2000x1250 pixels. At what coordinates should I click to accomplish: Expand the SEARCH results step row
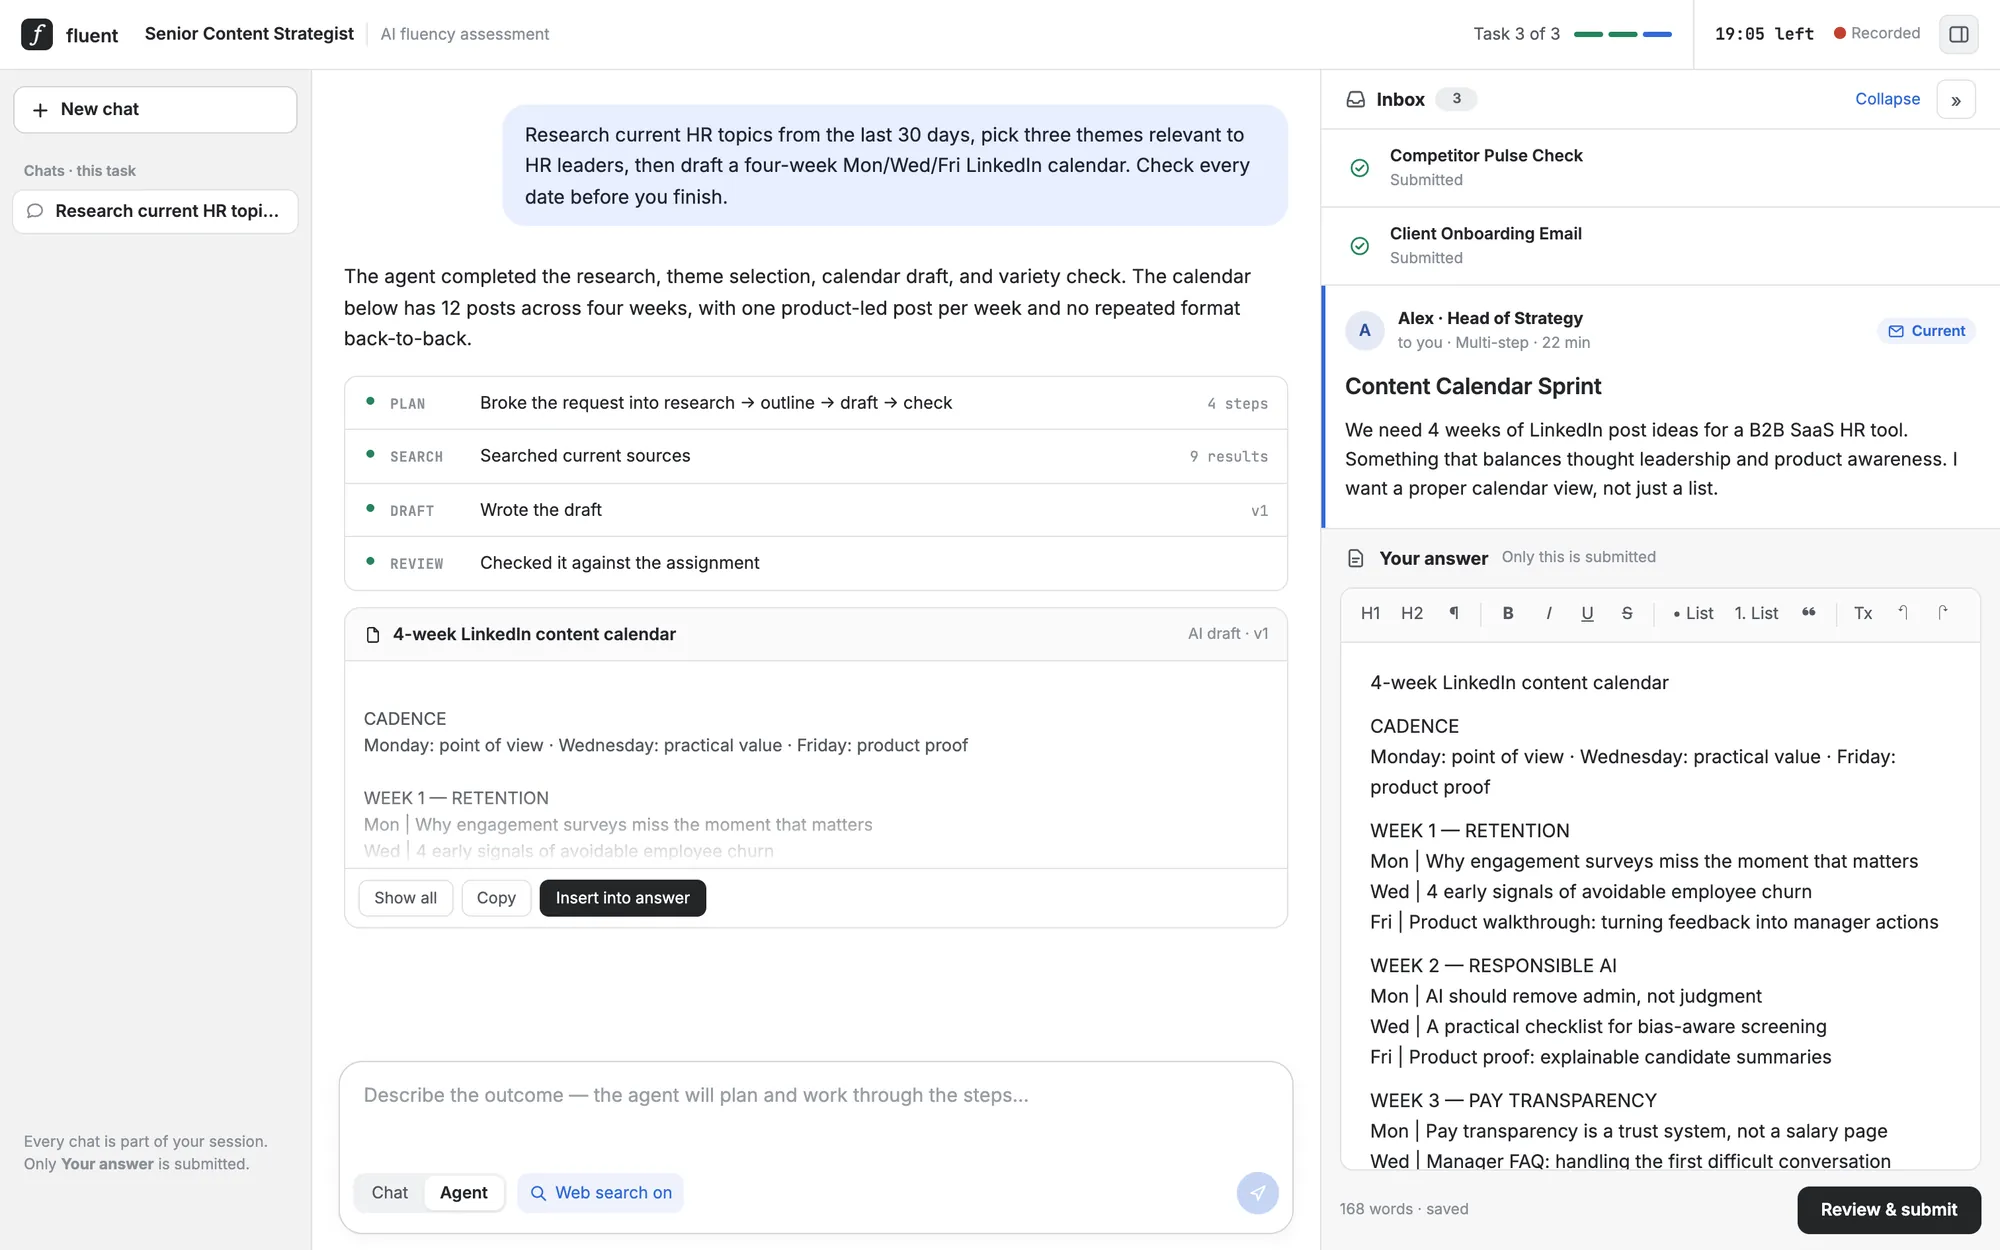click(816, 456)
